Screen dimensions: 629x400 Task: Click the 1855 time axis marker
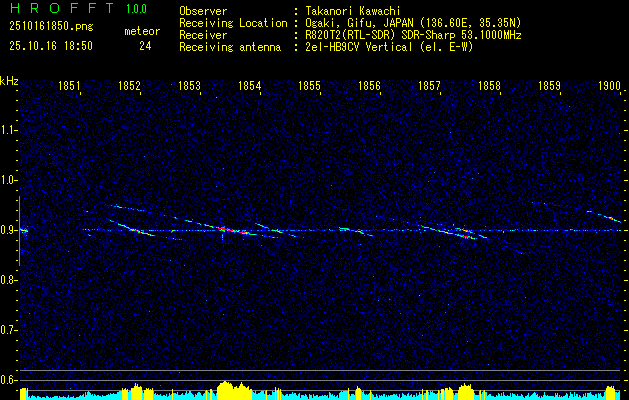tap(310, 85)
